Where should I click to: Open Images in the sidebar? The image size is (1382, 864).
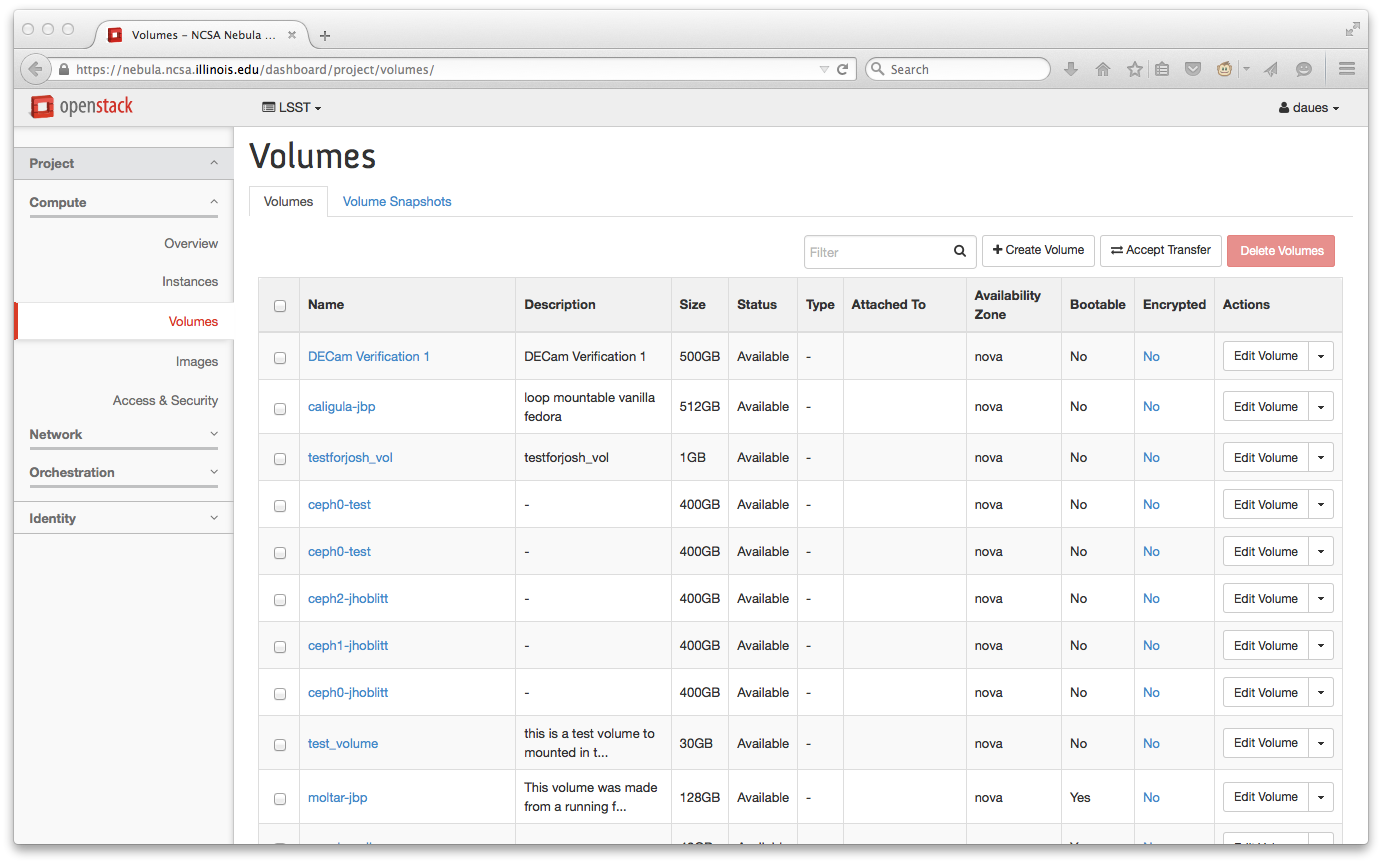pyautogui.click(x=197, y=361)
